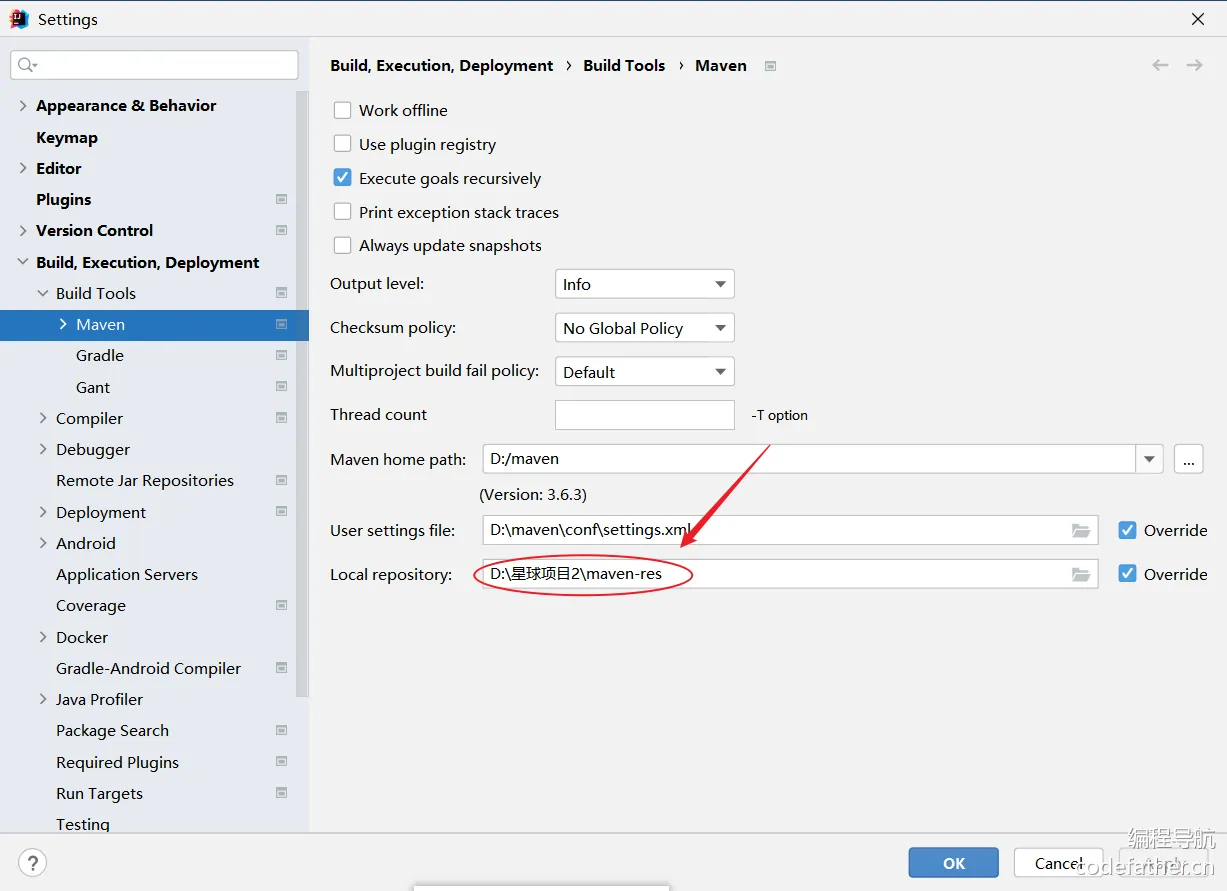Click Build, Execution, Deployment in breadcrumb
The image size is (1227, 891).
coord(442,66)
